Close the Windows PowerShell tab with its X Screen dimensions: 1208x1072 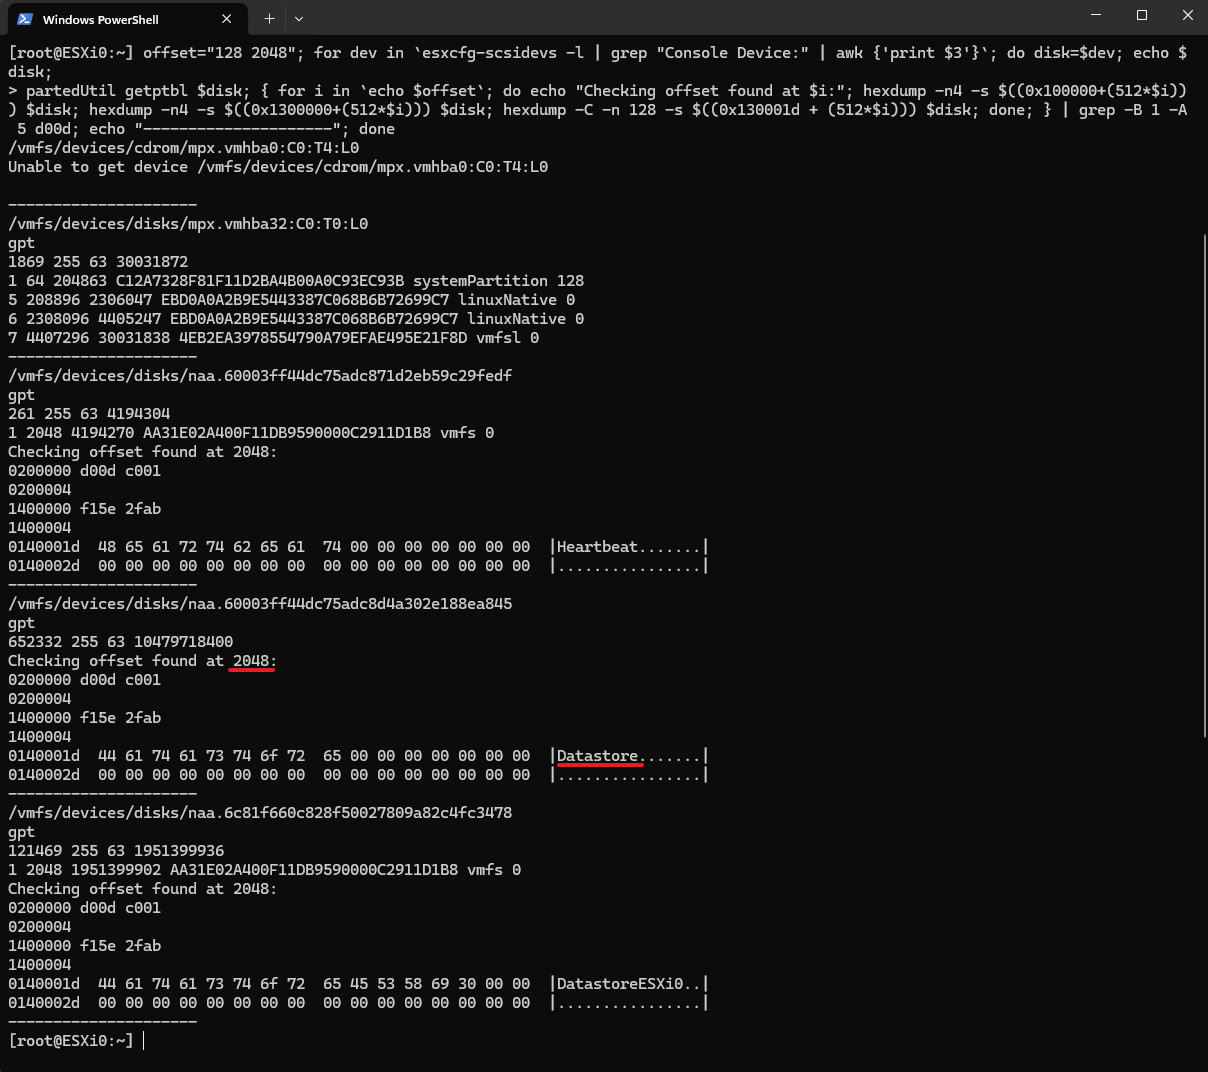[226, 18]
